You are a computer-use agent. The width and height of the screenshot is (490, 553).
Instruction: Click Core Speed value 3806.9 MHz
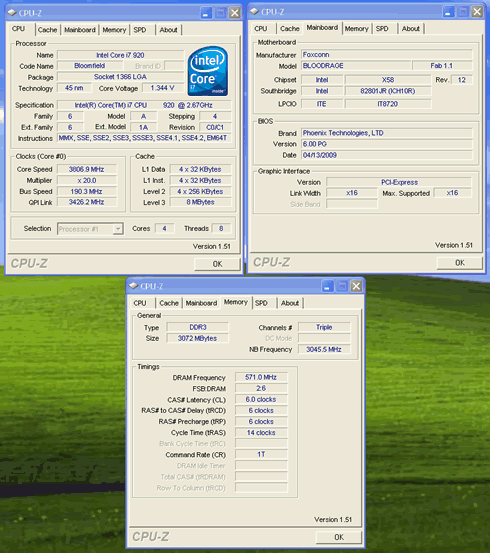click(x=86, y=169)
